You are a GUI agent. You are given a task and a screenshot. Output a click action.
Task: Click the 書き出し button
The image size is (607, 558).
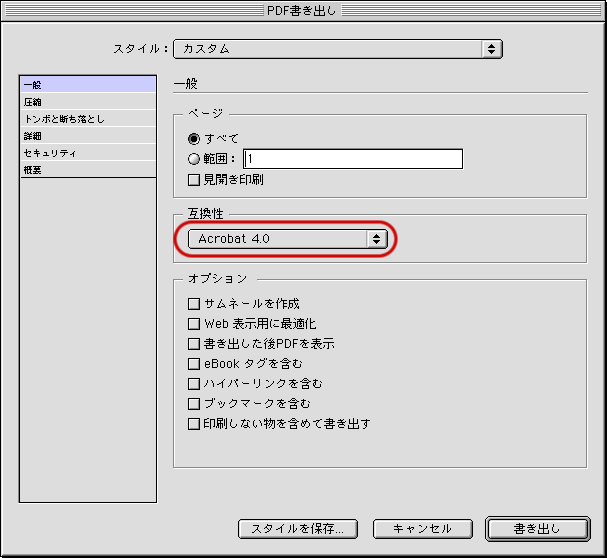pos(537,529)
